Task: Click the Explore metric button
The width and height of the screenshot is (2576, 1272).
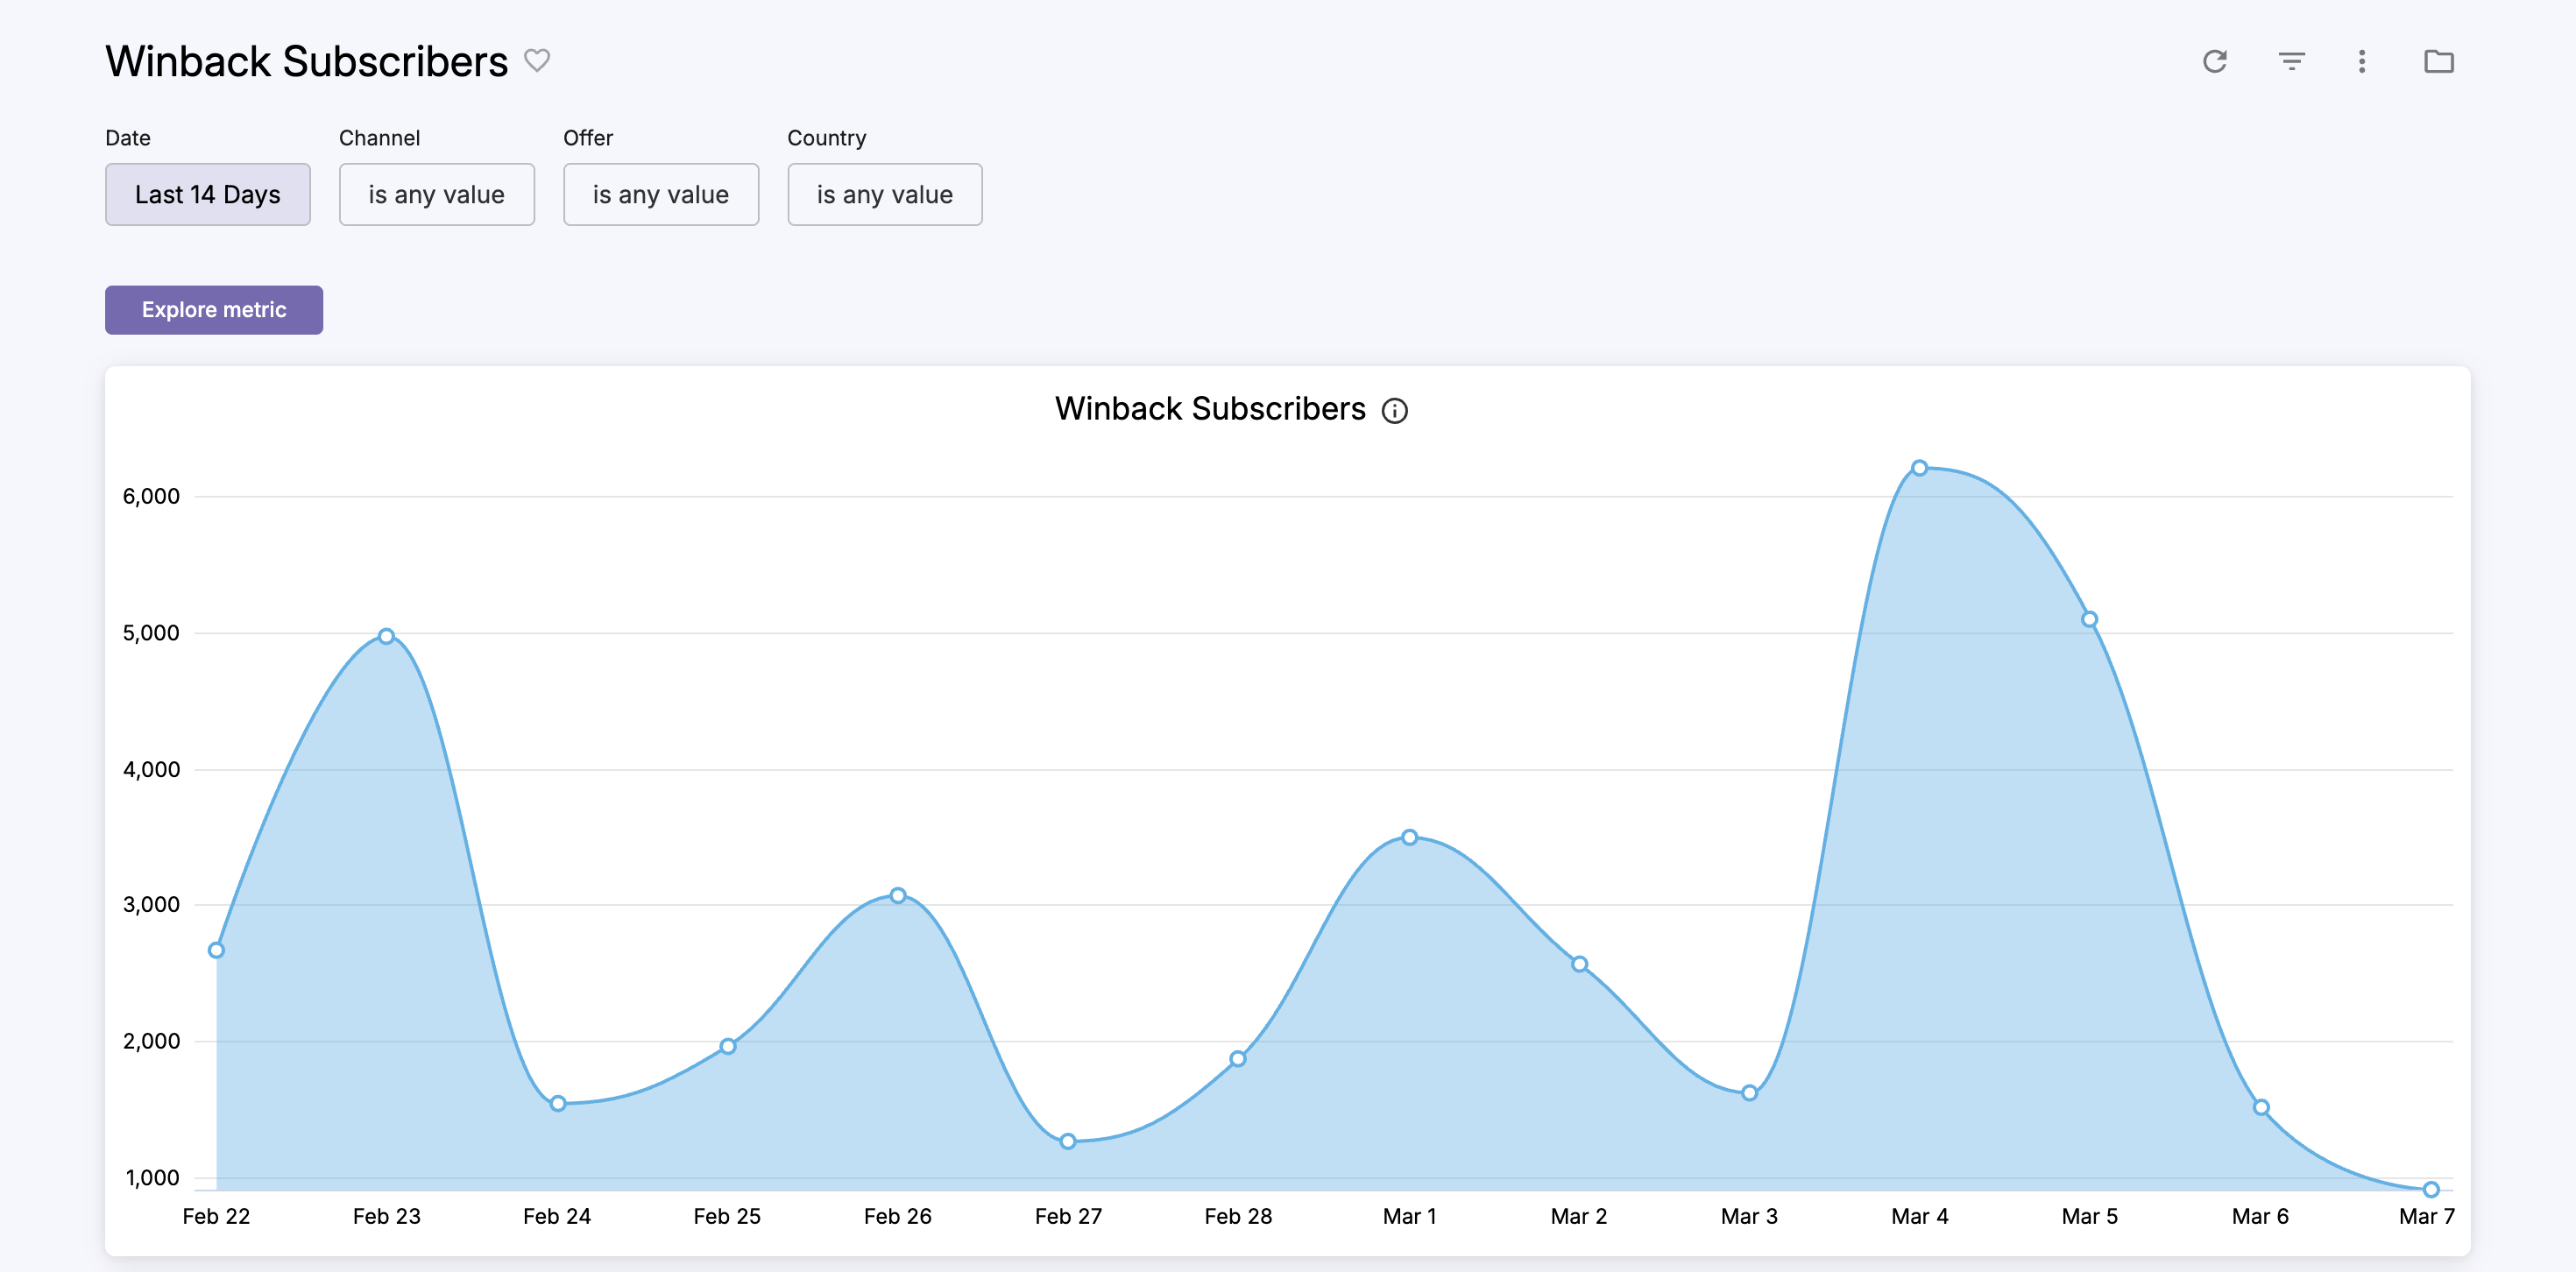Action: pyautogui.click(x=214, y=310)
